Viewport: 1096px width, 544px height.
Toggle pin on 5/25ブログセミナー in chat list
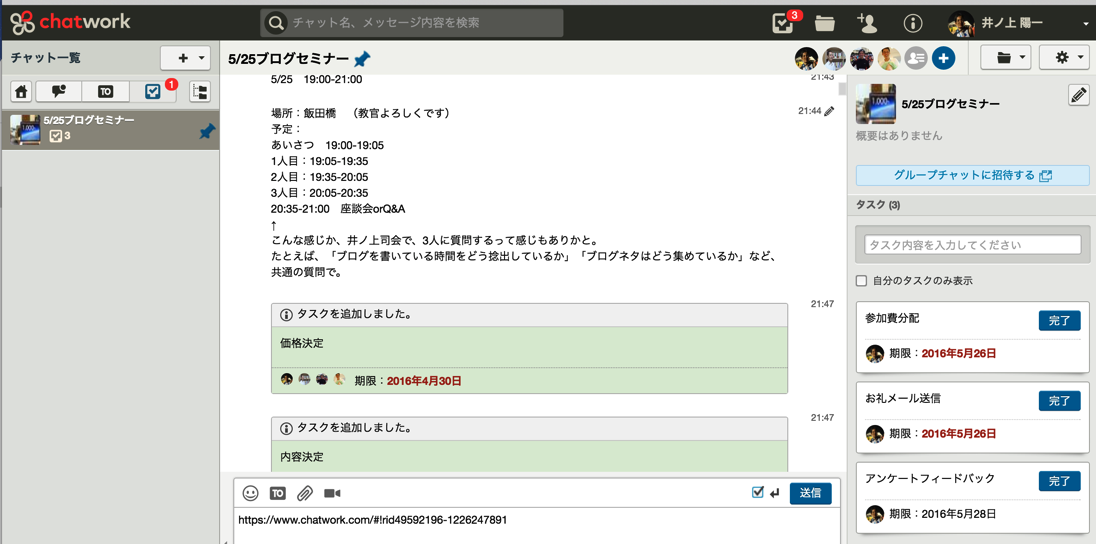coord(206,131)
